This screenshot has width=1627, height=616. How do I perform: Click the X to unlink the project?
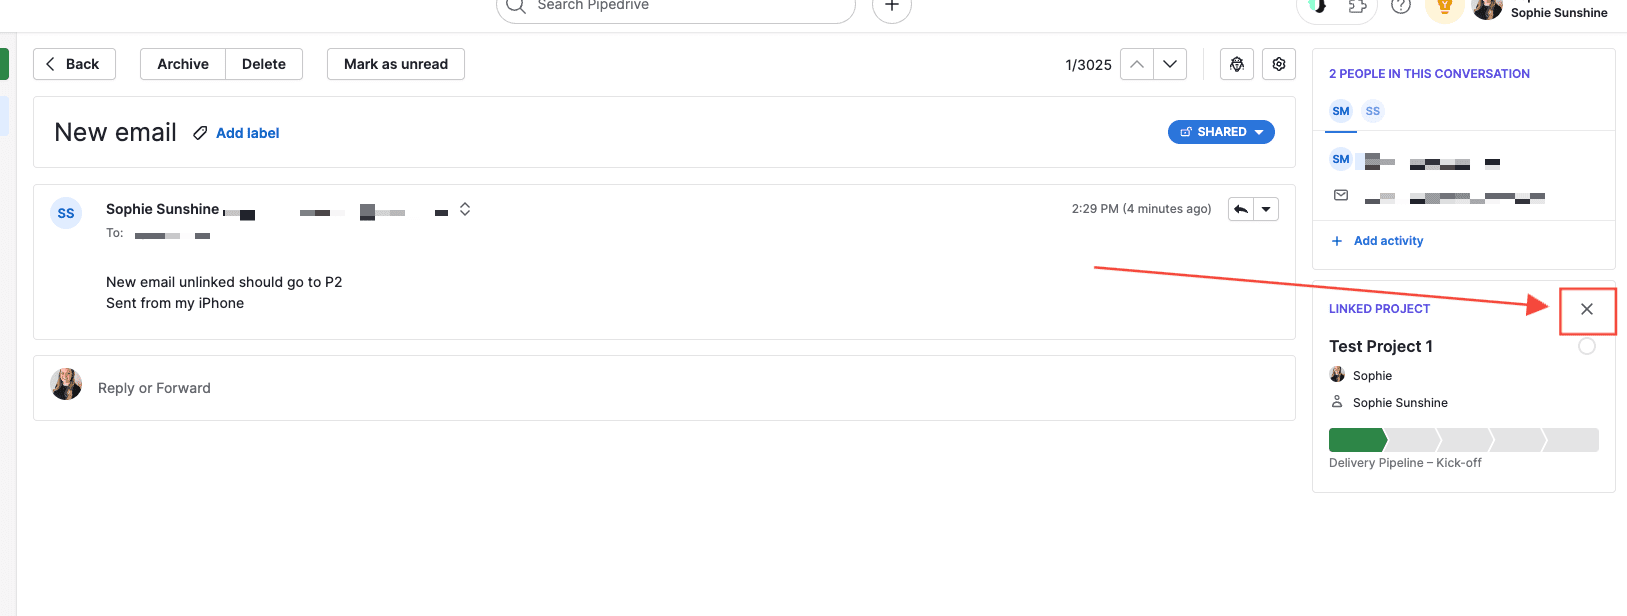coord(1587,309)
